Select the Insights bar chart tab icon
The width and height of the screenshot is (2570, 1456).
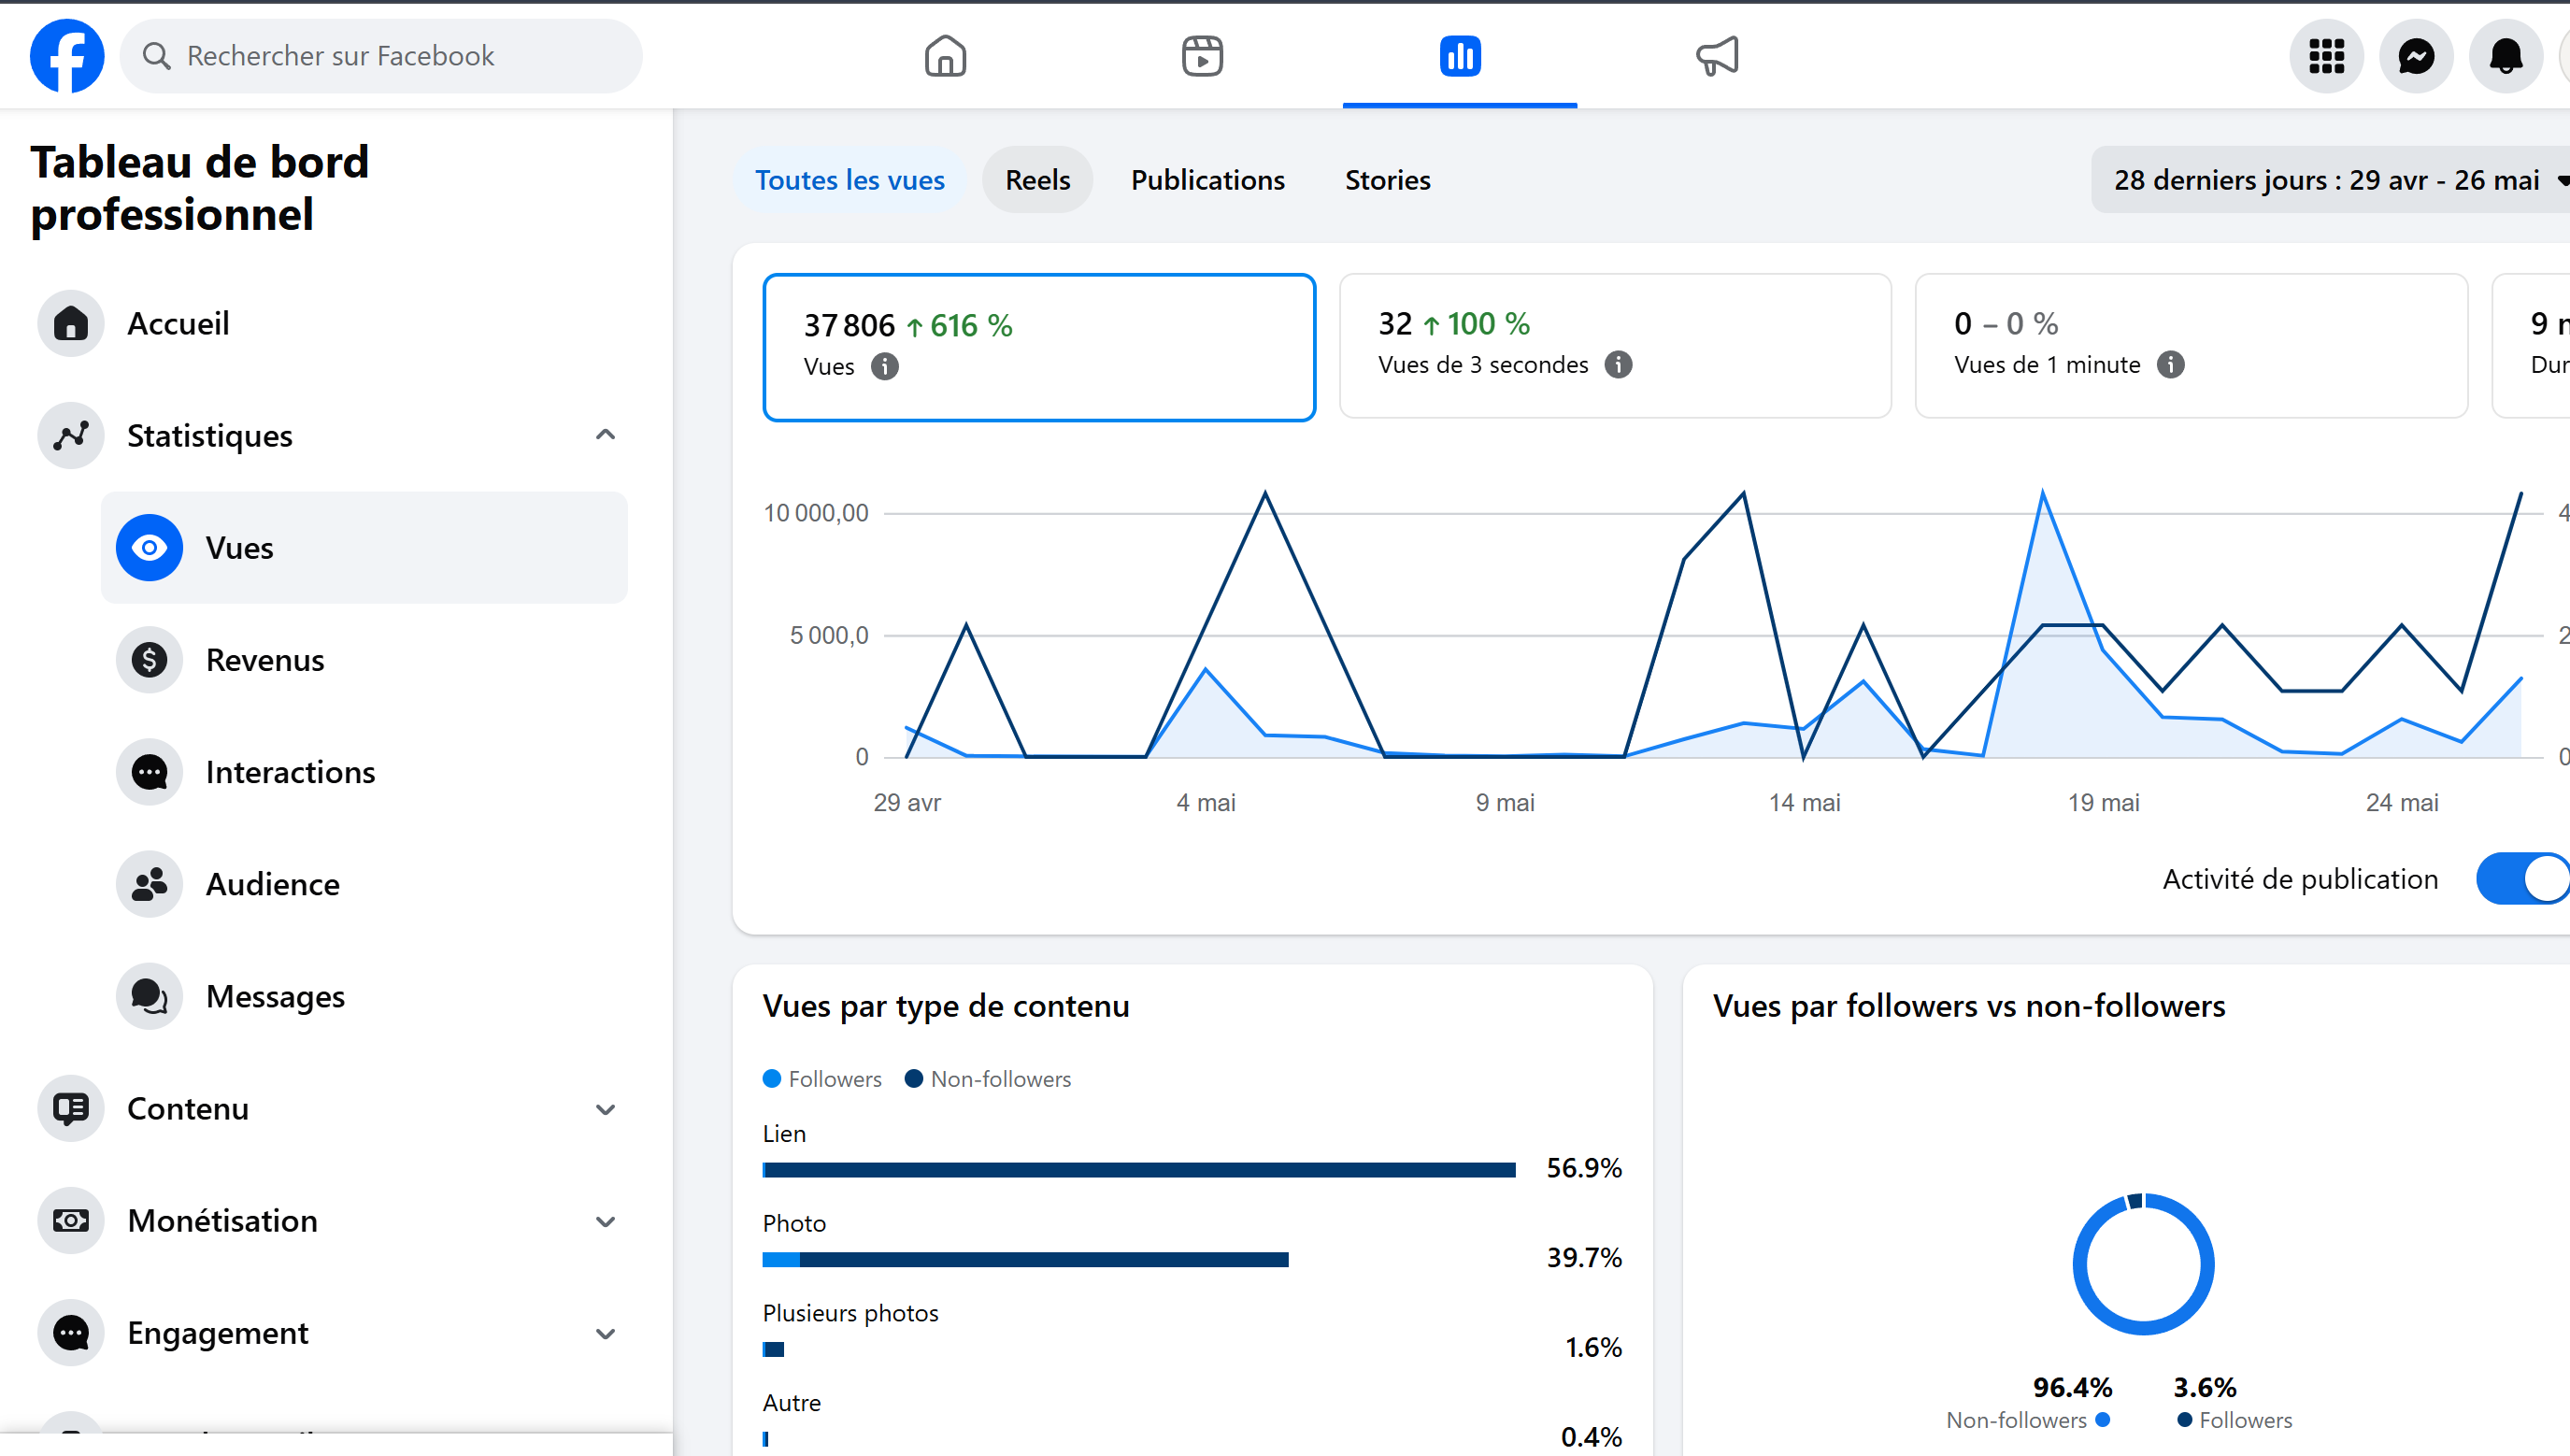[x=1460, y=56]
